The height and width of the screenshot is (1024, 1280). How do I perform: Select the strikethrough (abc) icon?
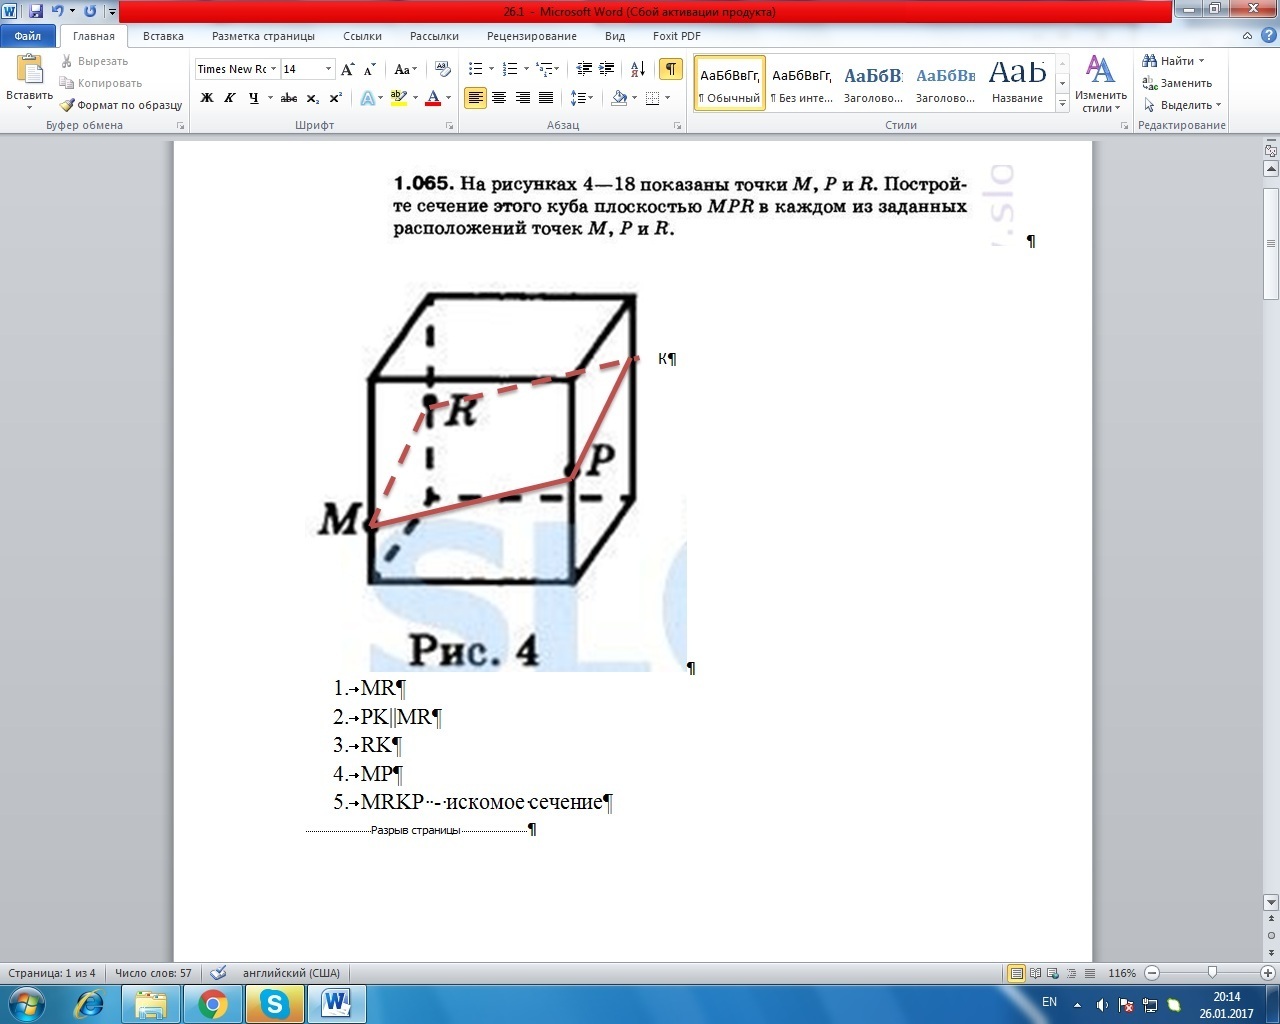tap(289, 97)
